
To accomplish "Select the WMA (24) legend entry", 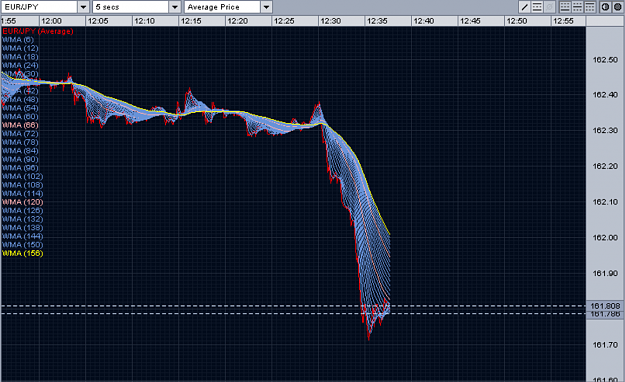I will pos(20,65).
